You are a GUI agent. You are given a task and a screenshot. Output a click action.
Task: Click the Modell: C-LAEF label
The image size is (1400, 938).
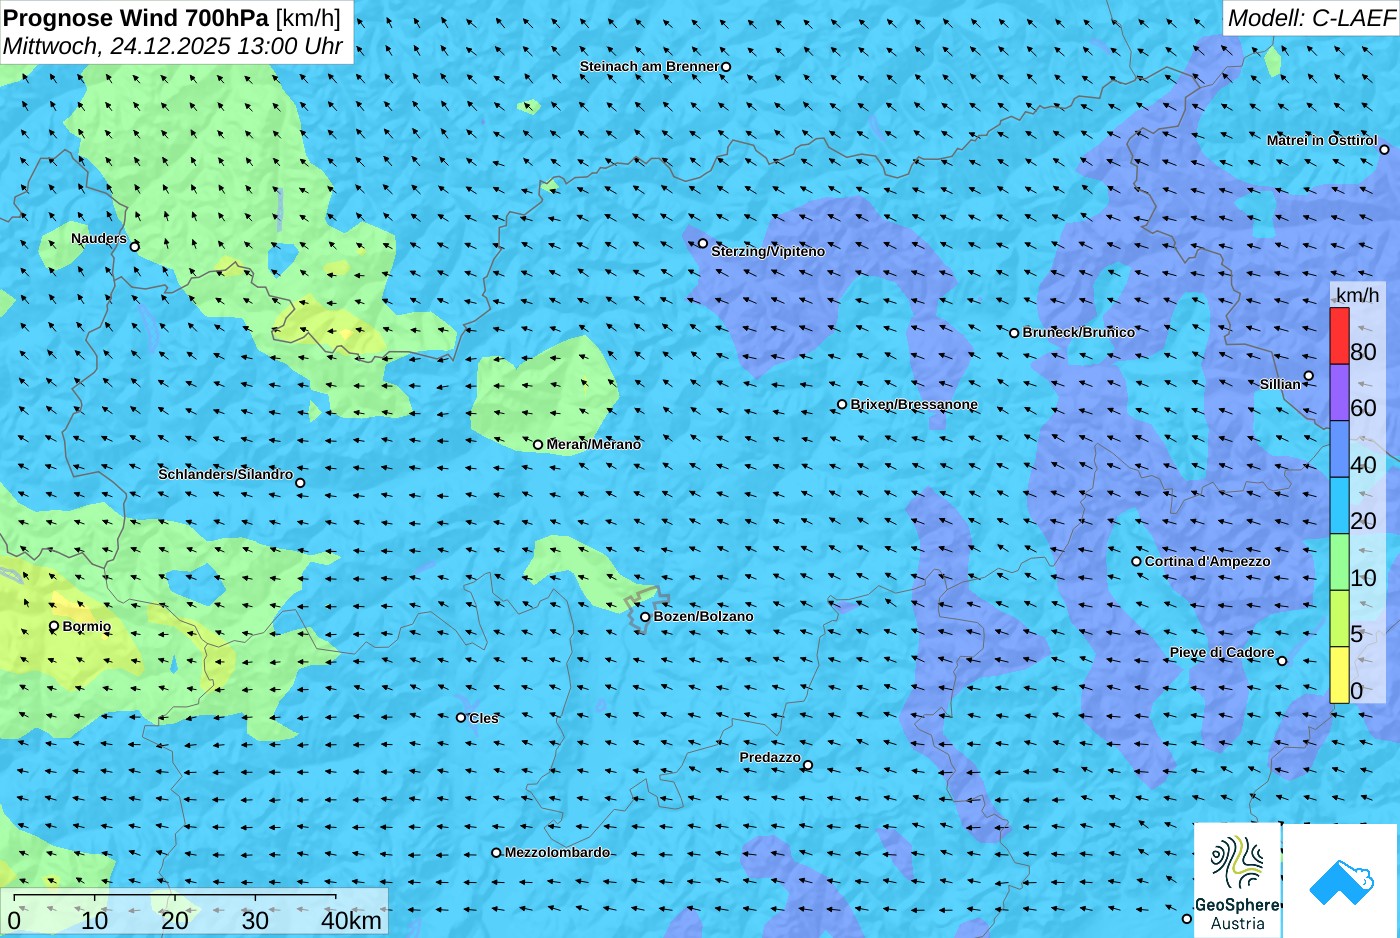tap(1311, 18)
